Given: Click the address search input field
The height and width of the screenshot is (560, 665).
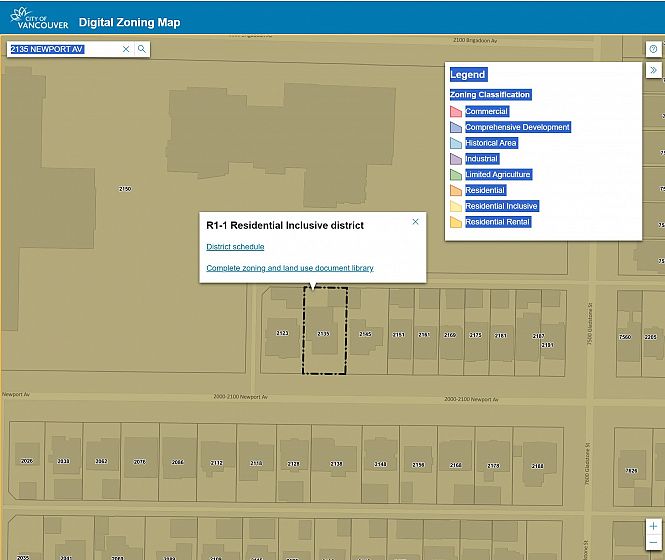Looking at the screenshot, I should (x=64, y=49).
